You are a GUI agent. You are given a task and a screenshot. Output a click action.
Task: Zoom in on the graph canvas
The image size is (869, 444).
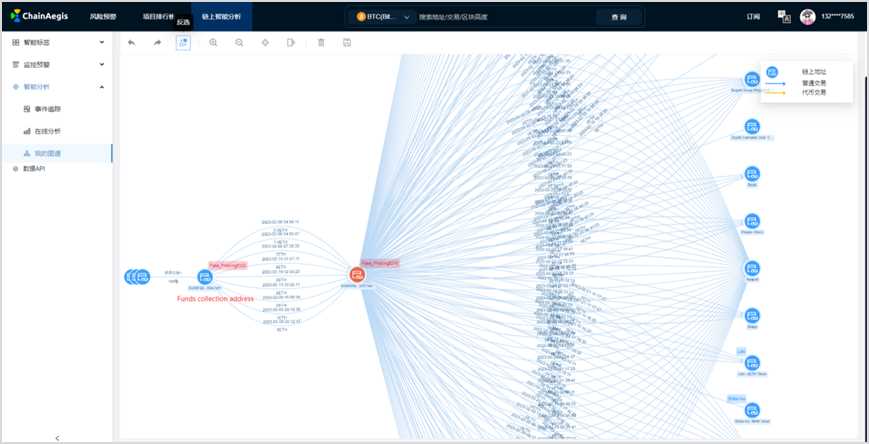coord(213,43)
